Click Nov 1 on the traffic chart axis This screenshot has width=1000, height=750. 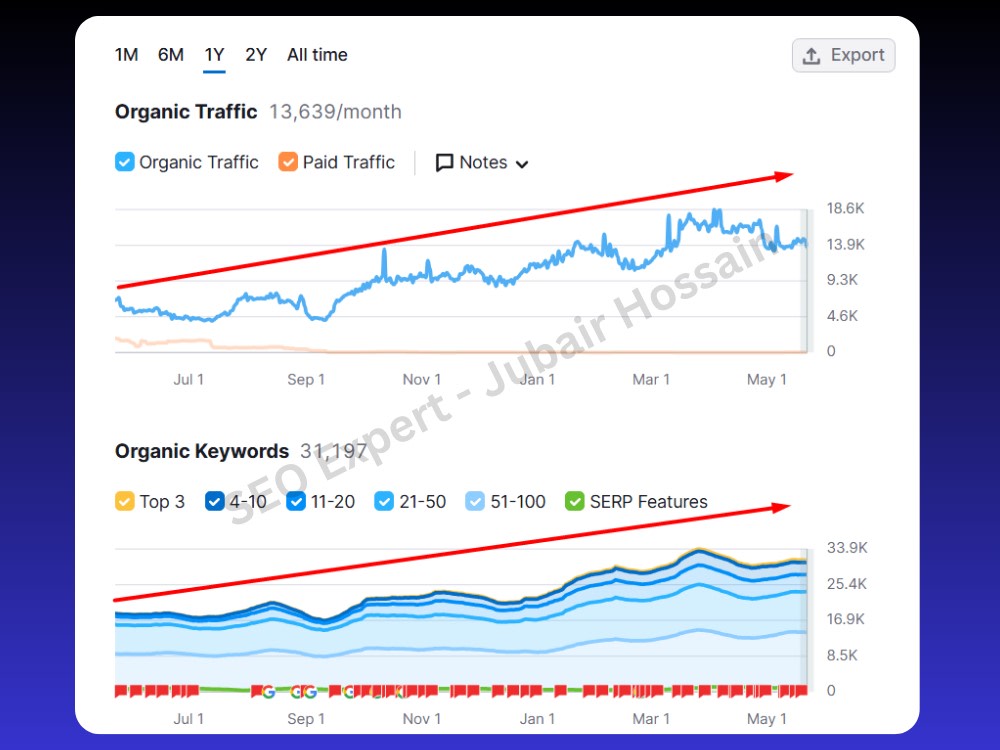pos(422,379)
